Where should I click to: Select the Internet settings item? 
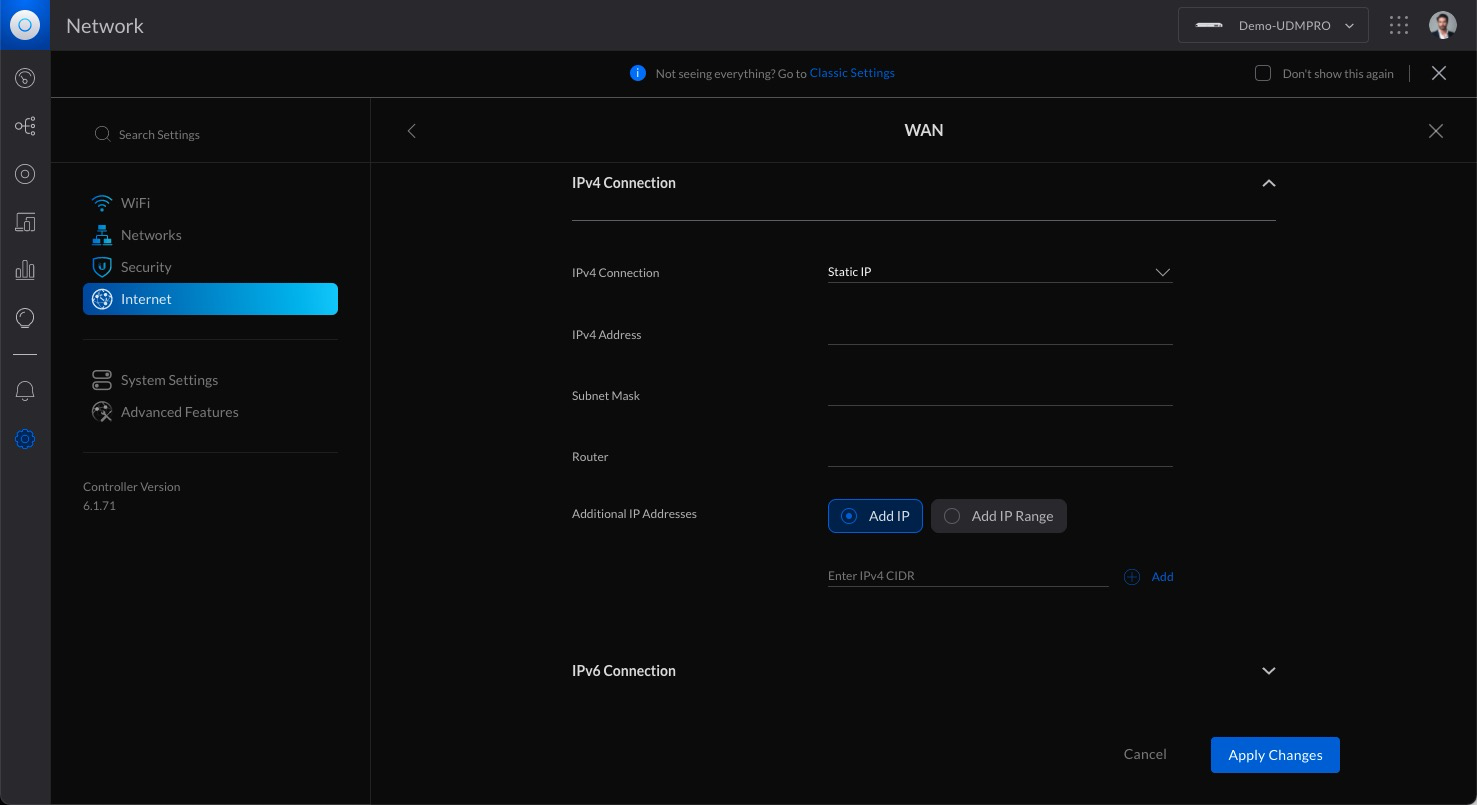click(x=210, y=299)
